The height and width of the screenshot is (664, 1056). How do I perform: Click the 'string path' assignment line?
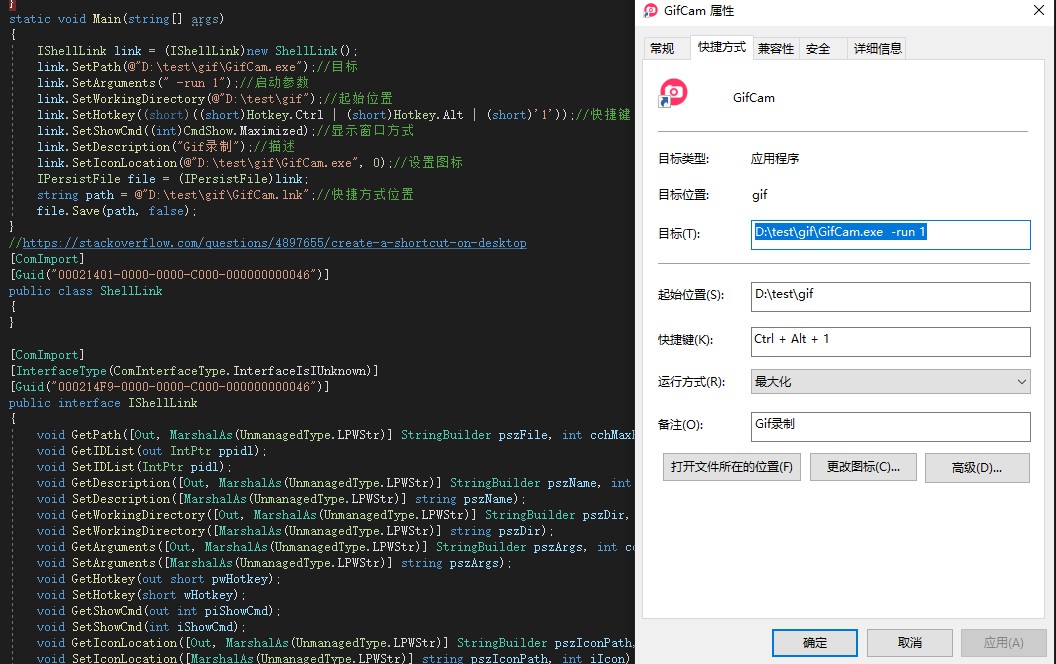pyautogui.click(x=225, y=195)
